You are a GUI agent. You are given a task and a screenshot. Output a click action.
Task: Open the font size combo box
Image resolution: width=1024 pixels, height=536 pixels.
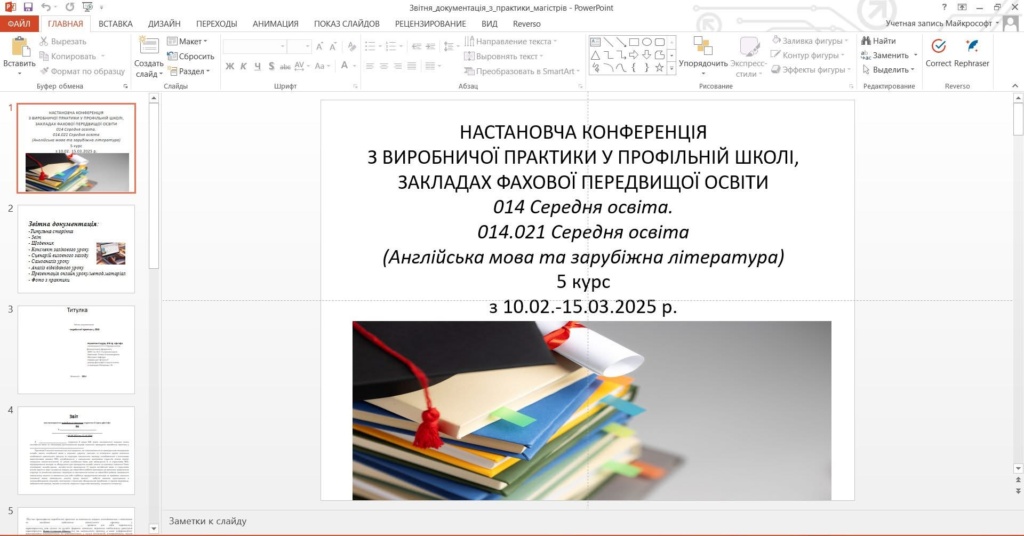coord(298,46)
